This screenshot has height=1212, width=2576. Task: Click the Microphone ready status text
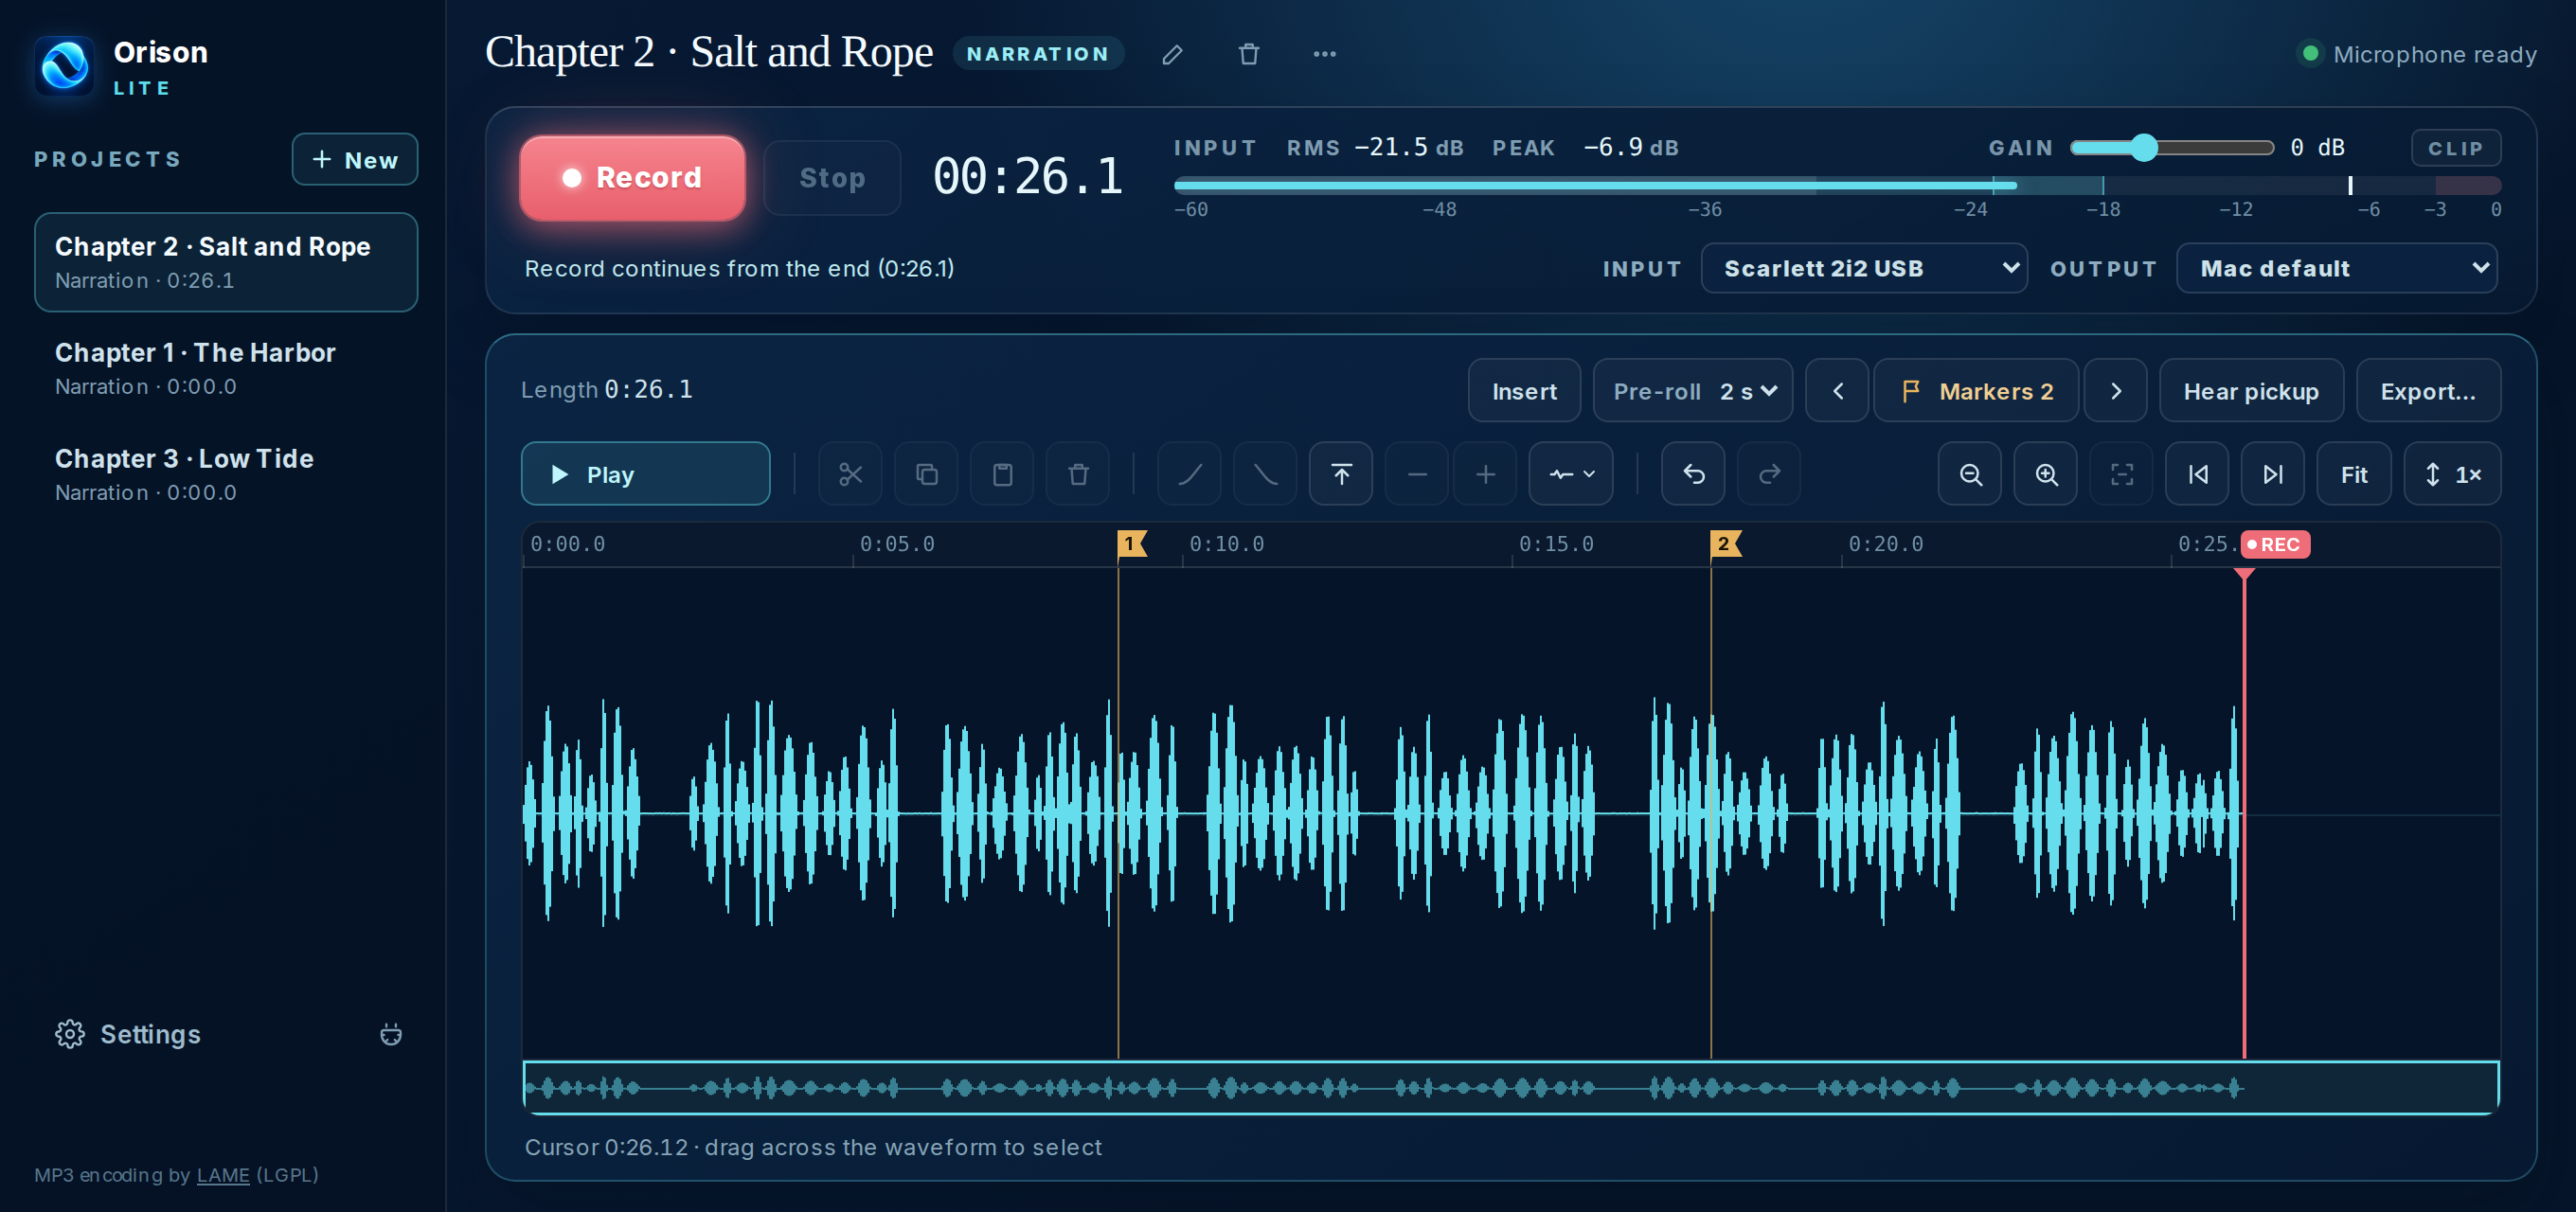(x=2434, y=54)
